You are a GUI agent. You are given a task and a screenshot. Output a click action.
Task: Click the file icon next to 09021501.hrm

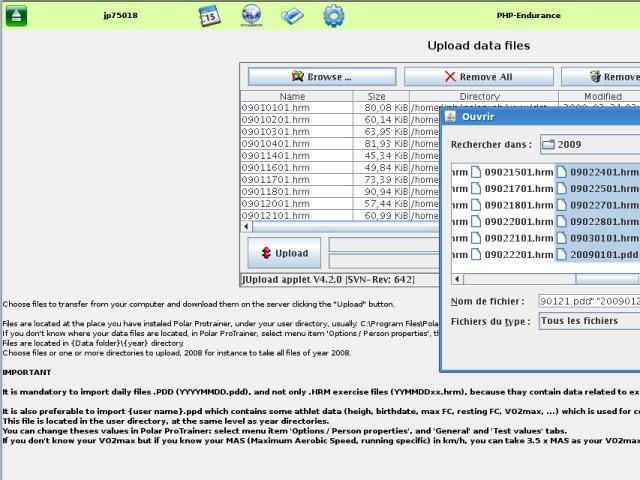pyautogui.click(x=476, y=171)
